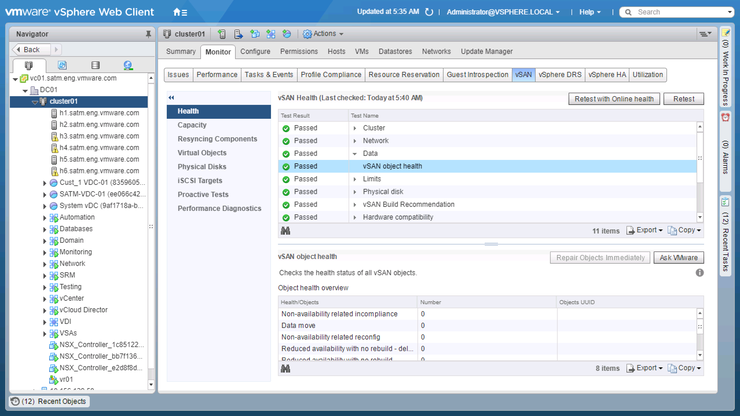Click the Recent Objects clock icon
This screenshot has height=416, width=740.
click(15, 401)
